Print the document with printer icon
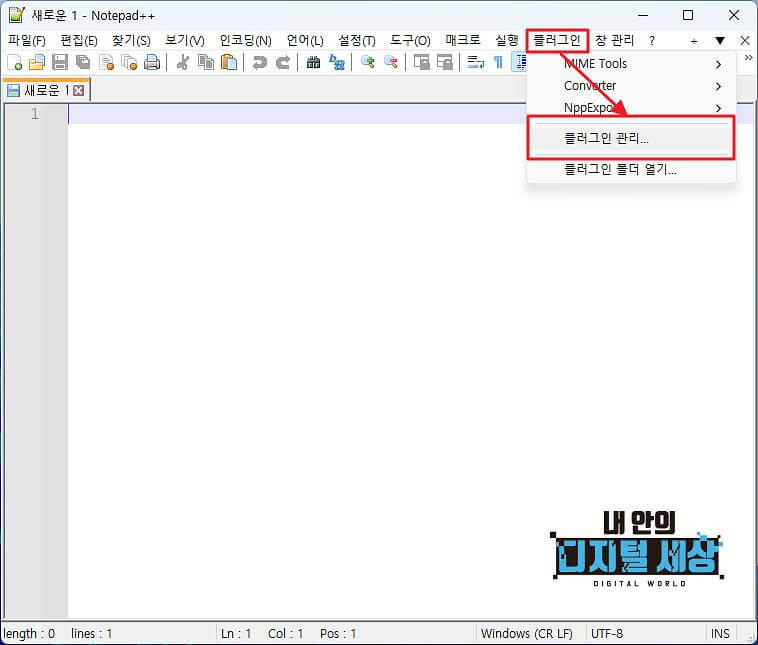This screenshot has height=645, width=758. (152, 62)
